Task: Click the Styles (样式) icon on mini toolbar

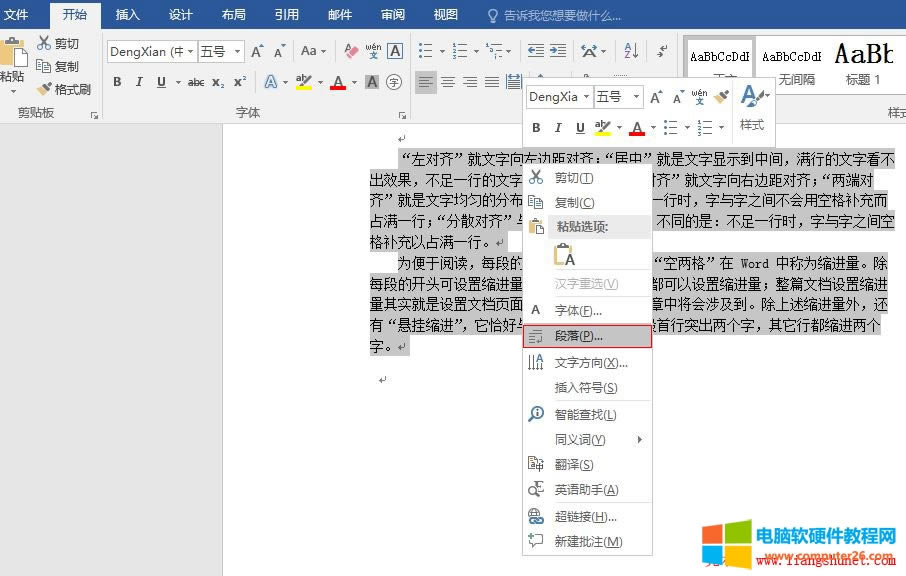Action: [749, 97]
